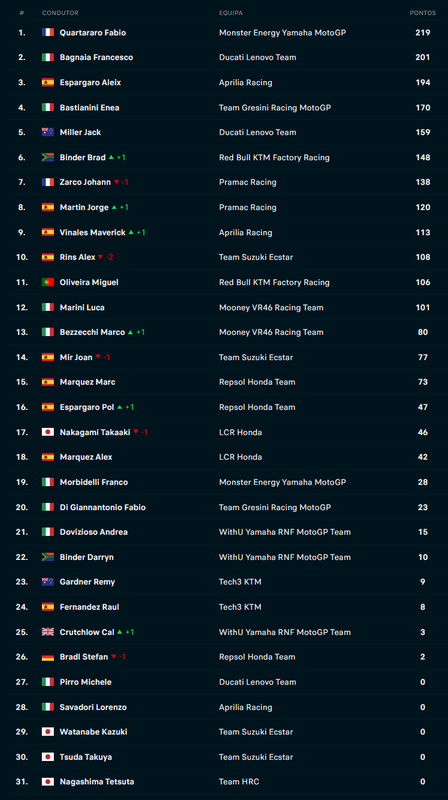
Task: Click Mooney VR46 Racing Team in Marini's row
Action: (271, 307)
